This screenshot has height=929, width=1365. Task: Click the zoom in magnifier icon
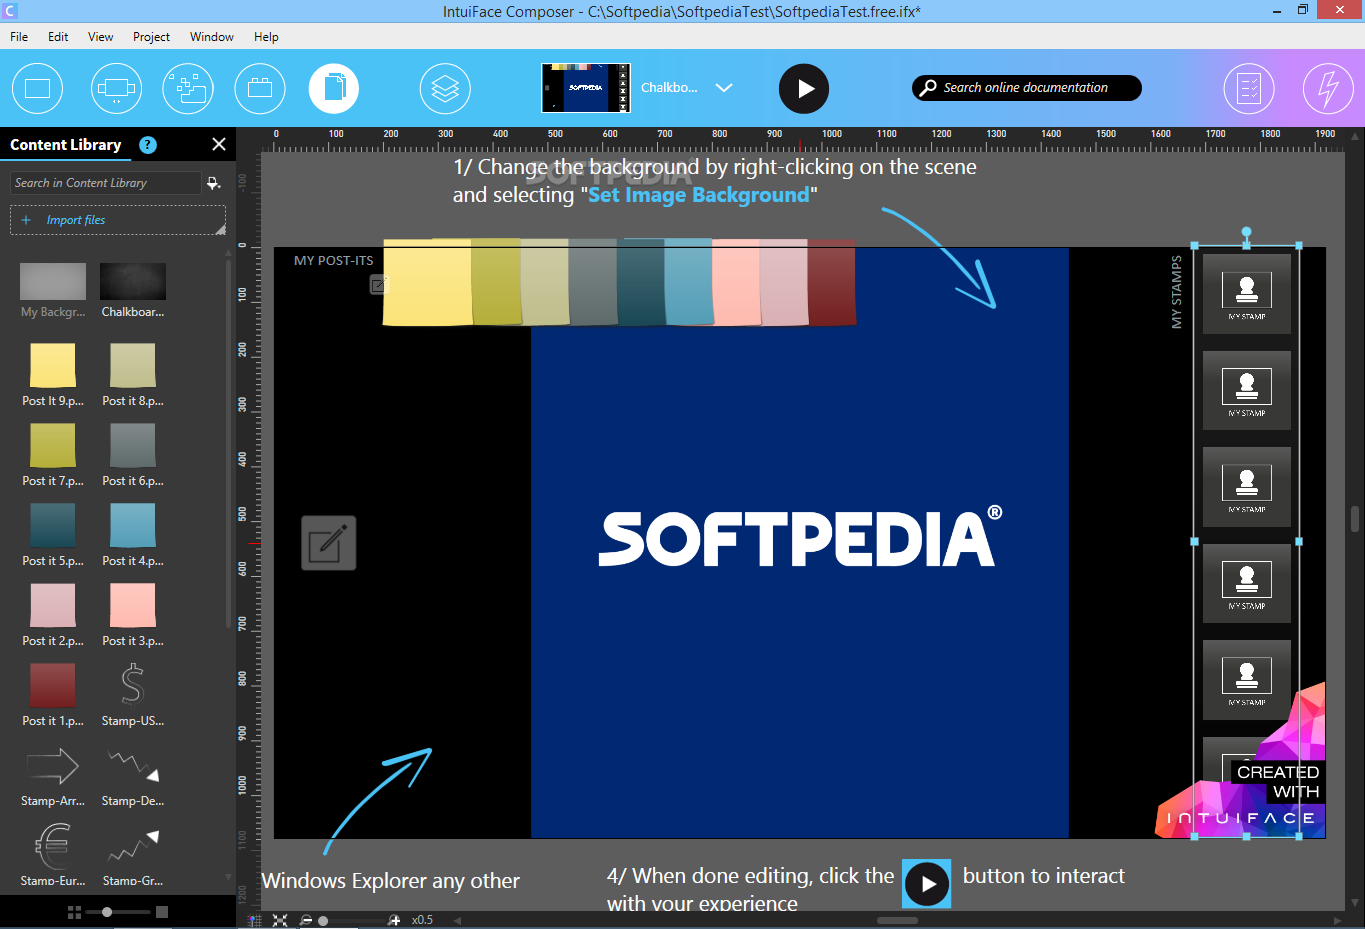coord(394,920)
